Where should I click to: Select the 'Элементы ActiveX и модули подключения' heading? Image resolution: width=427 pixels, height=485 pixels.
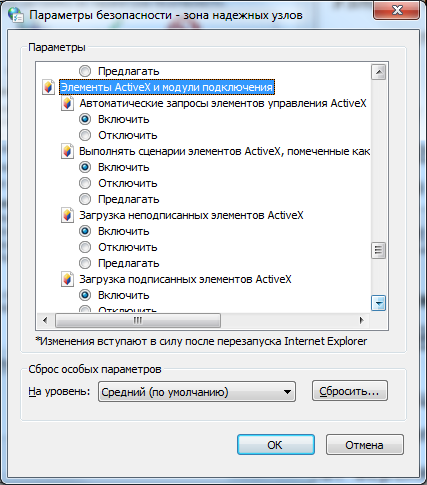click(167, 87)
